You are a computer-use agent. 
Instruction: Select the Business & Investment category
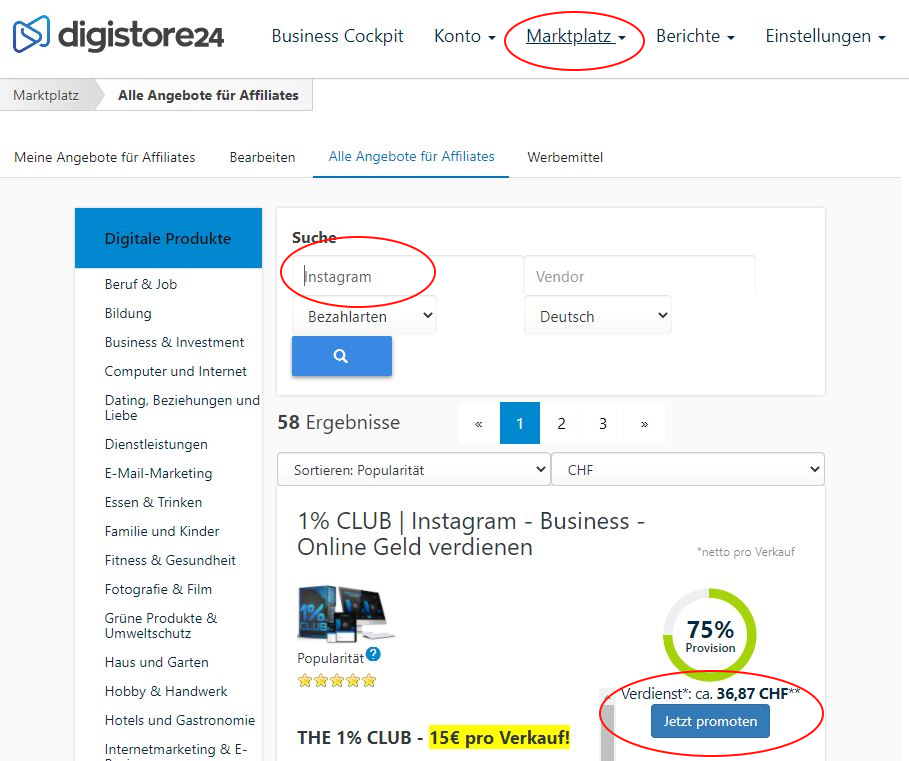point(174,343)
